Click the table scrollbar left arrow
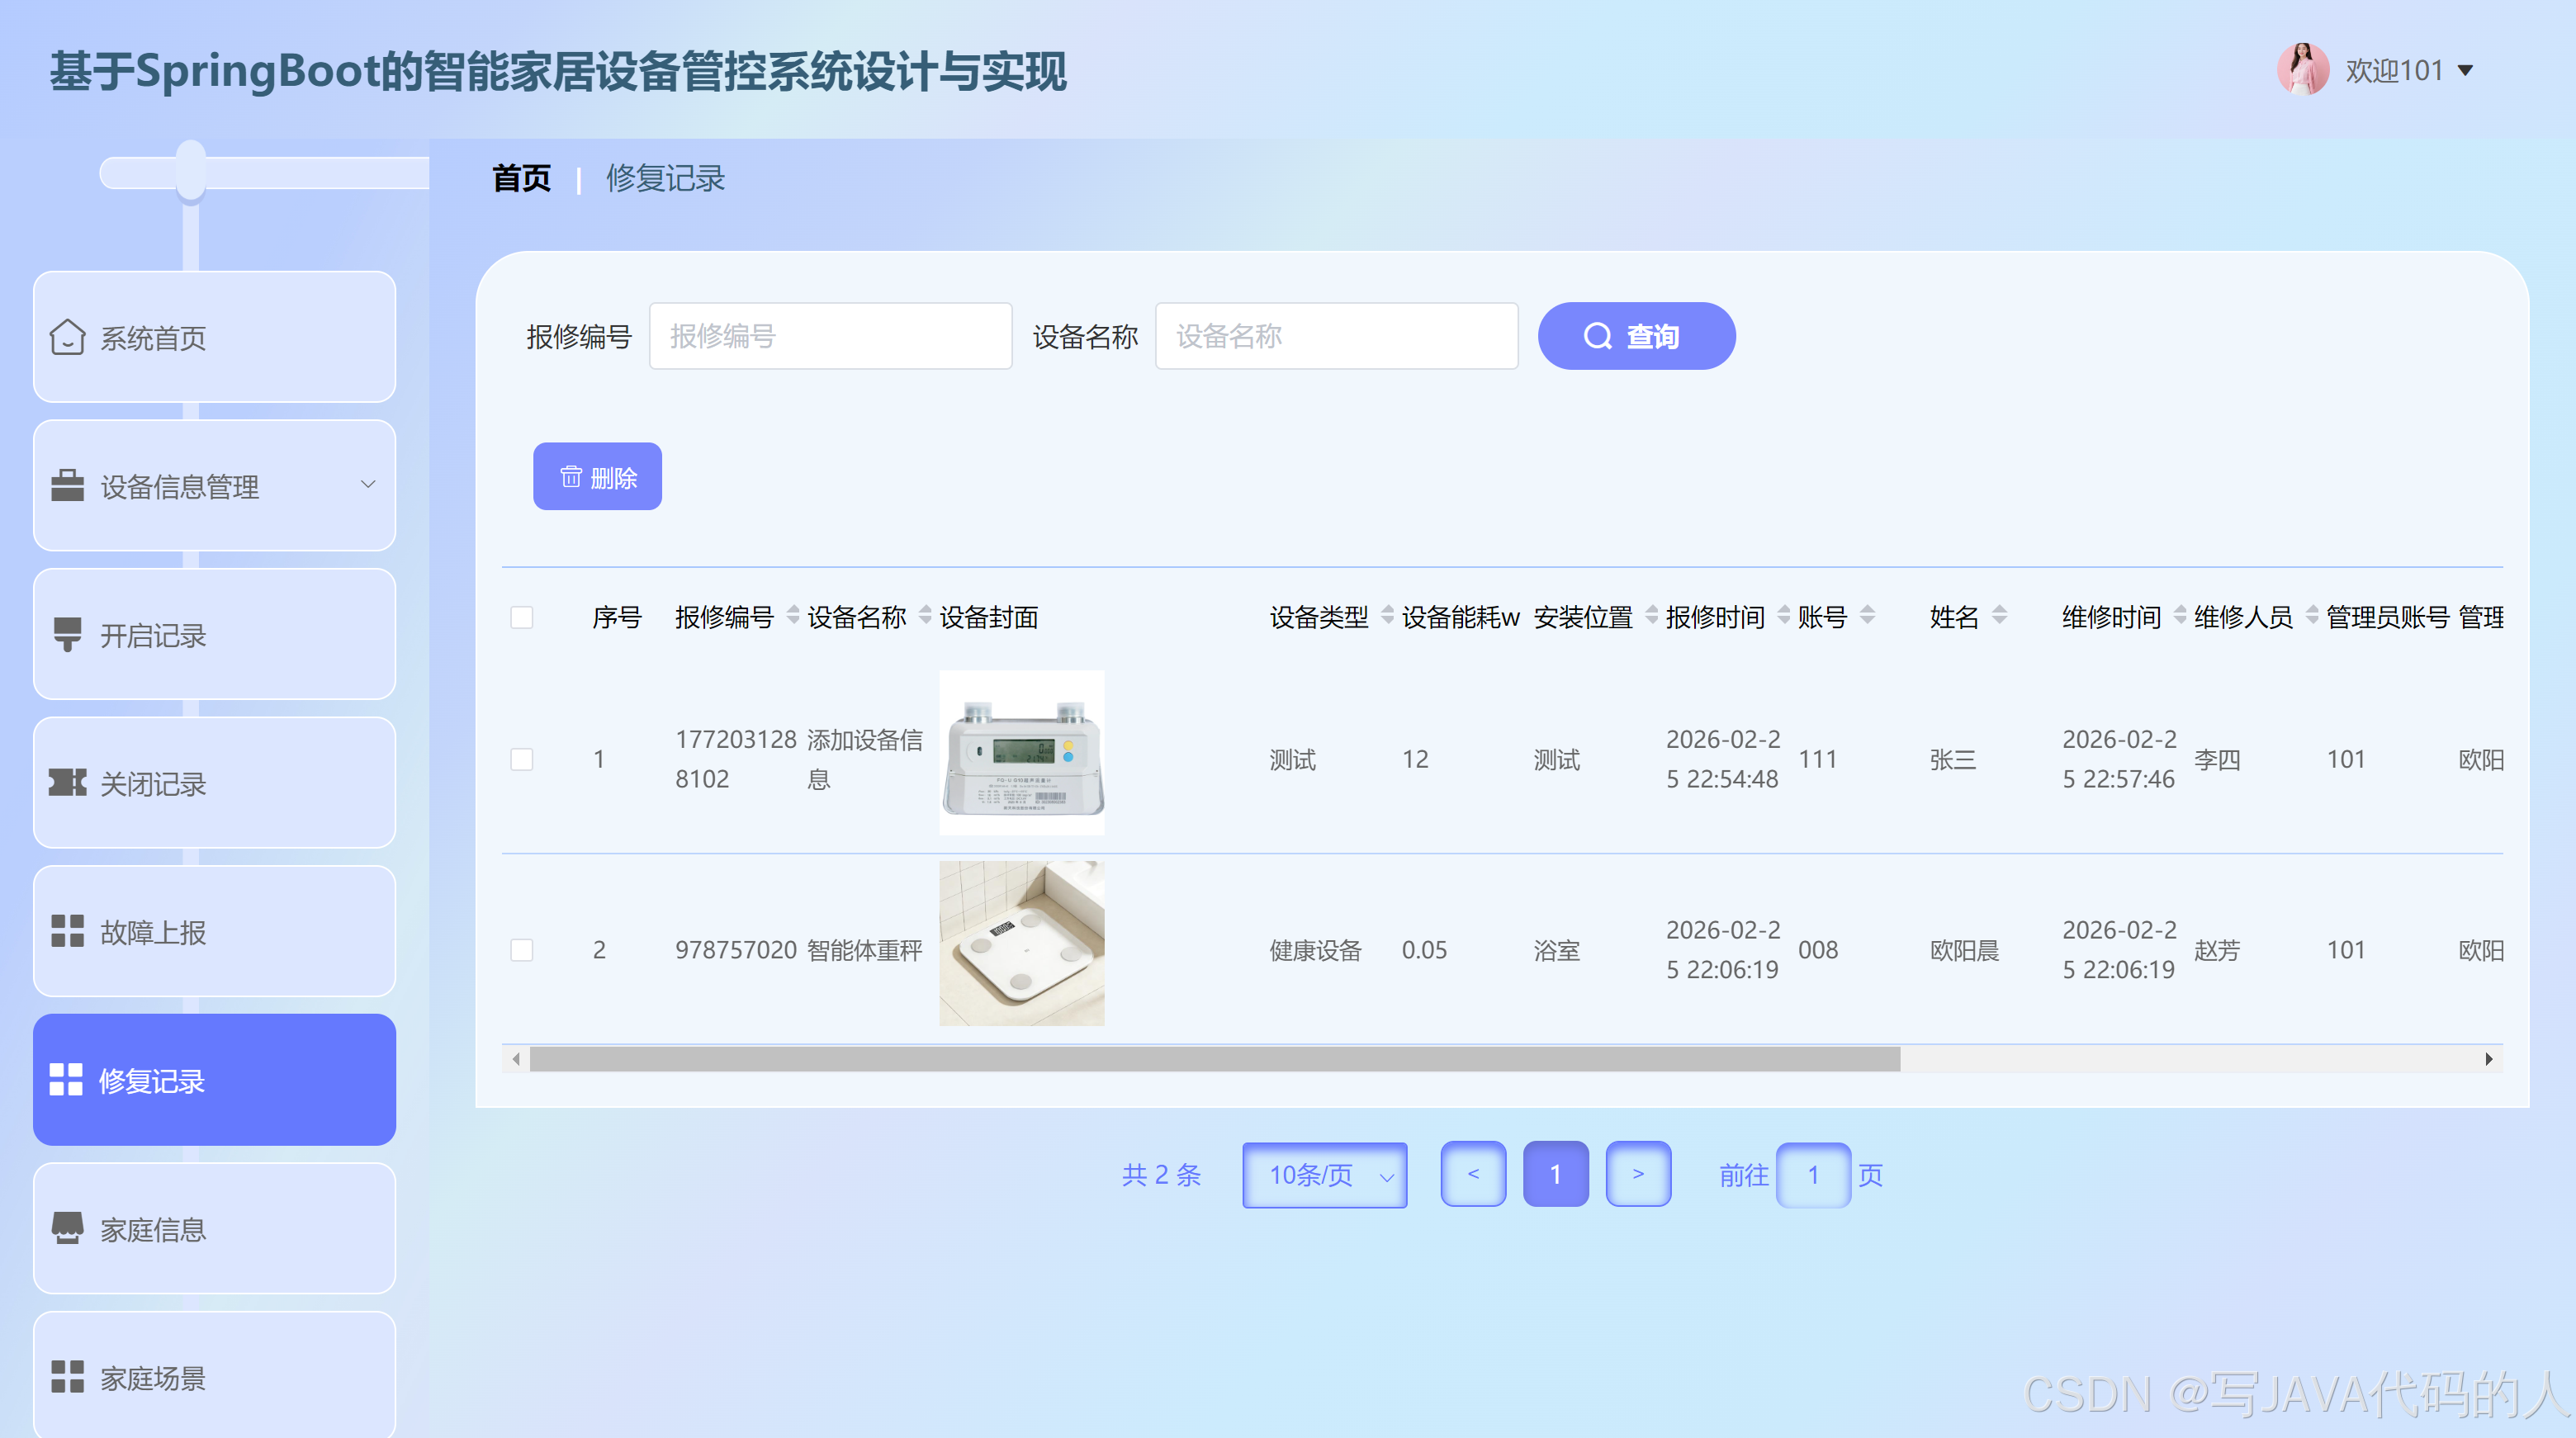Viewport: 2576px width, 1438px height. point(516,1059)
